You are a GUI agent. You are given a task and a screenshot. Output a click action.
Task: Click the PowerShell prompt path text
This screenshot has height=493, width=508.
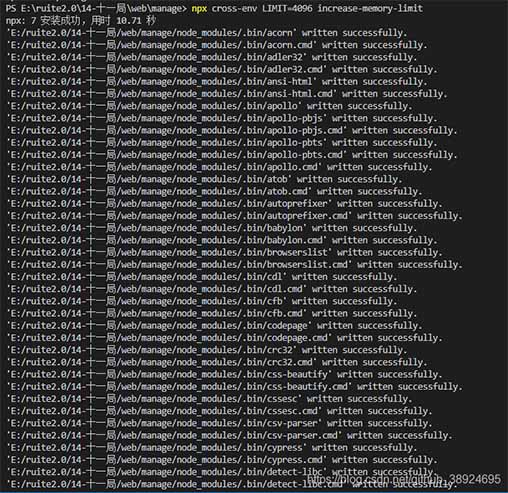[x=96, y=8]
